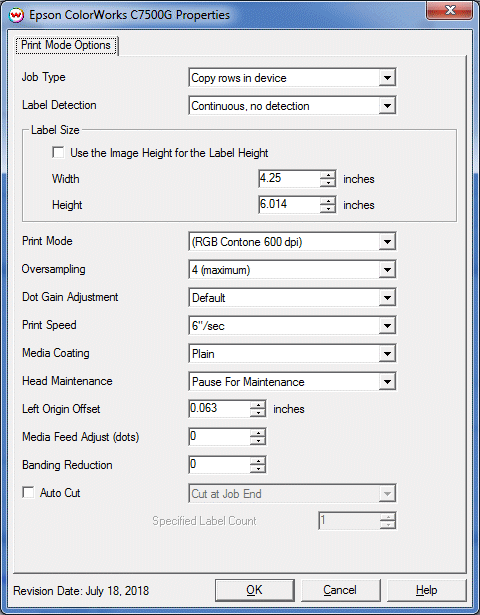Enable Use the Image Height checkbox
This screenshot has height=615, width=480.
point(58,152)
